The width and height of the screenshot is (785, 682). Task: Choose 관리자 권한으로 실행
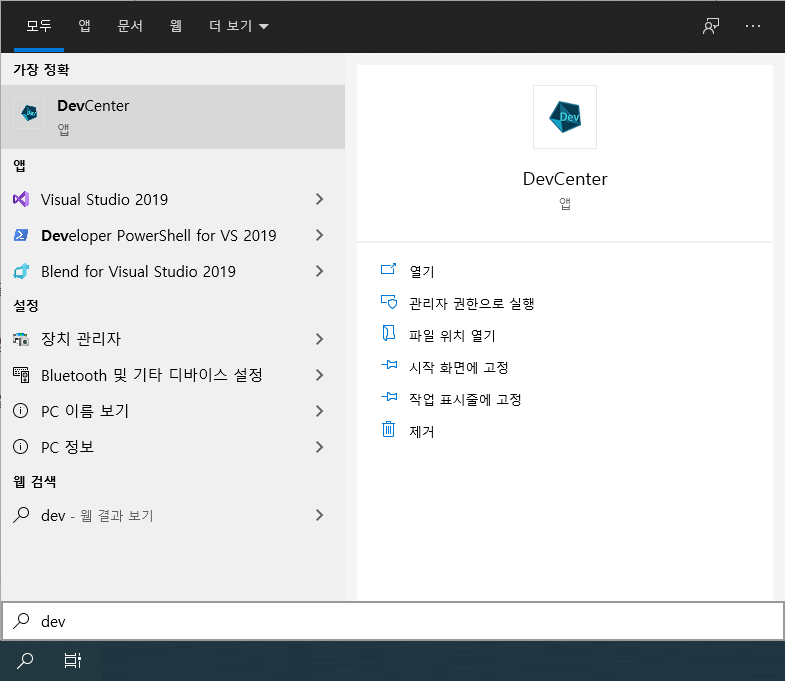click(x=472, y=303)
